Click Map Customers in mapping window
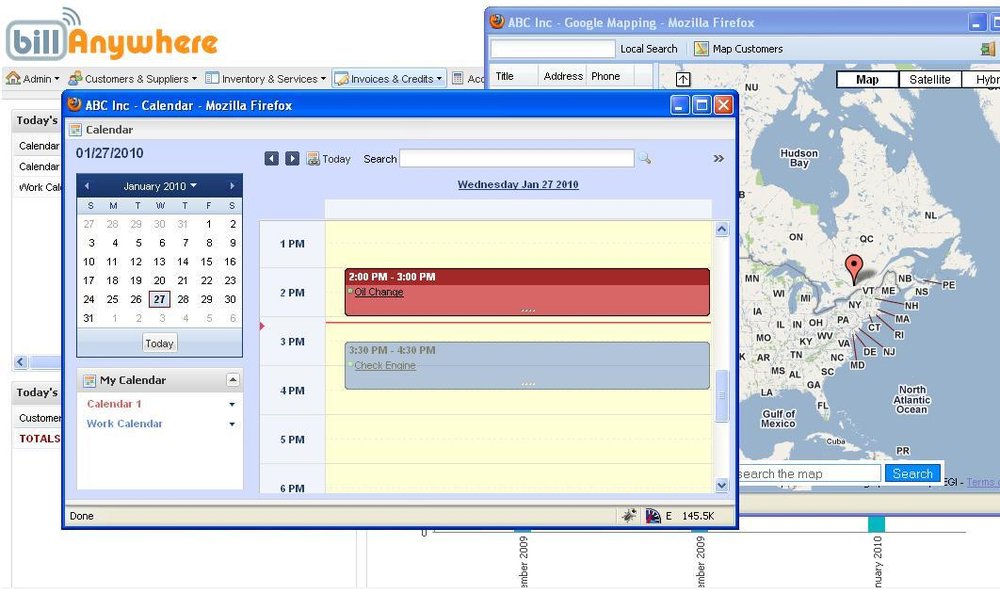 tap(739, 48)
